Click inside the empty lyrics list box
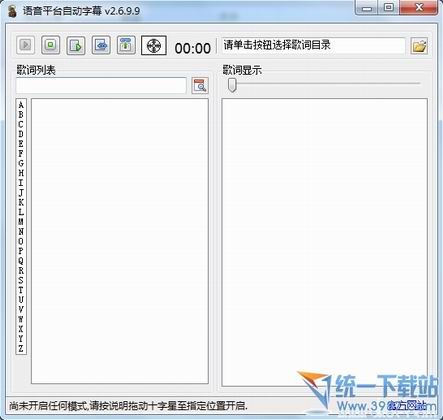 [x=120, y=241]
